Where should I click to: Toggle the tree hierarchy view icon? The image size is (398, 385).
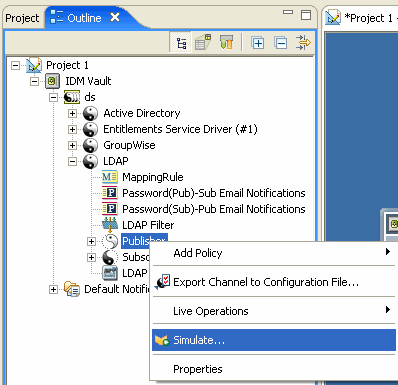pos(181,43)
